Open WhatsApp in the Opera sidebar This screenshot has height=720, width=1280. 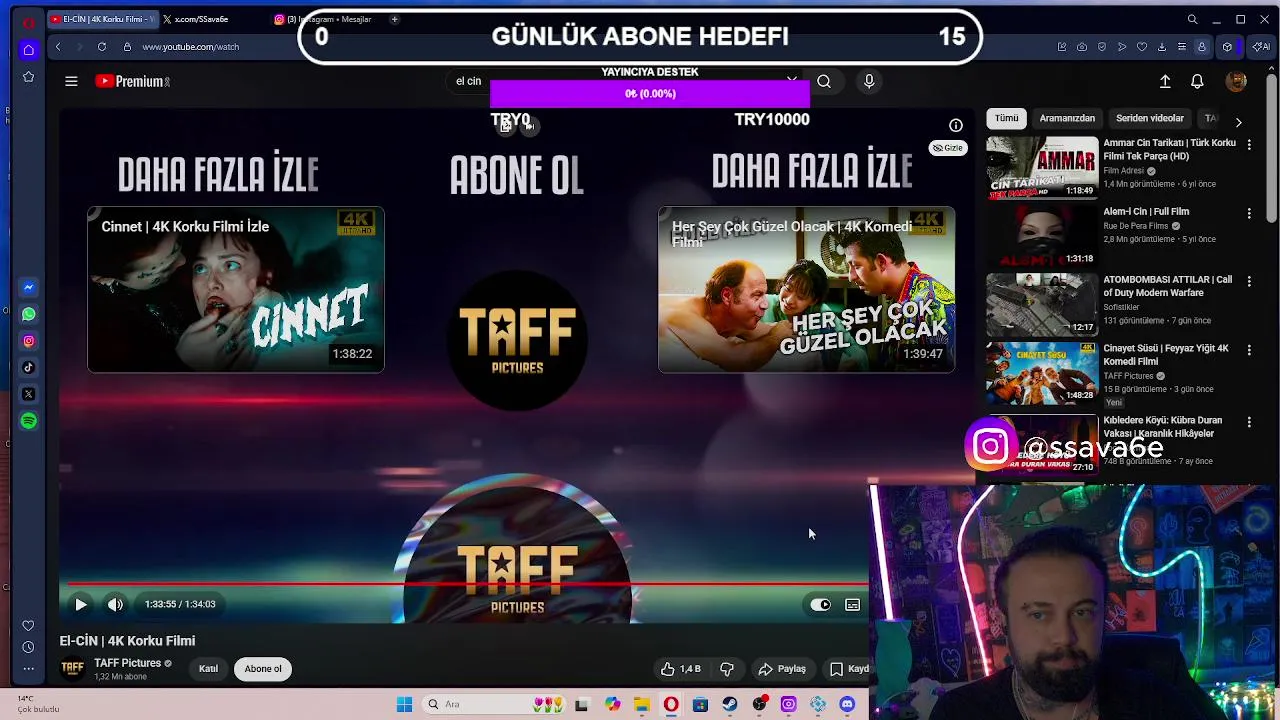coord(29,314)
